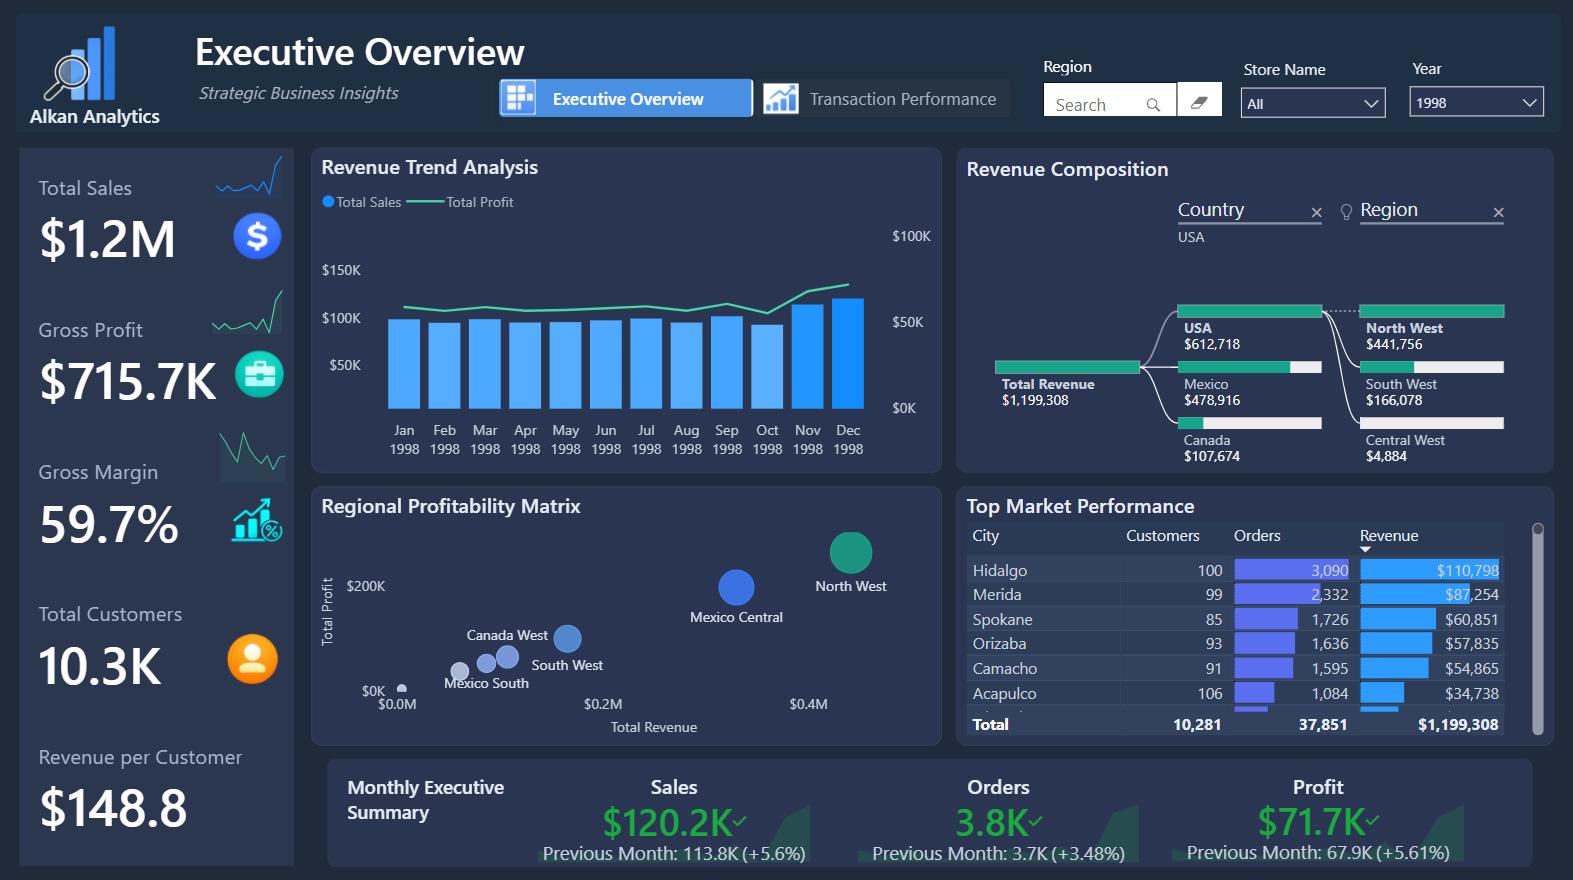Click the Gross Margin sparkline
The image size is (1573, 880).
[252, 456]
